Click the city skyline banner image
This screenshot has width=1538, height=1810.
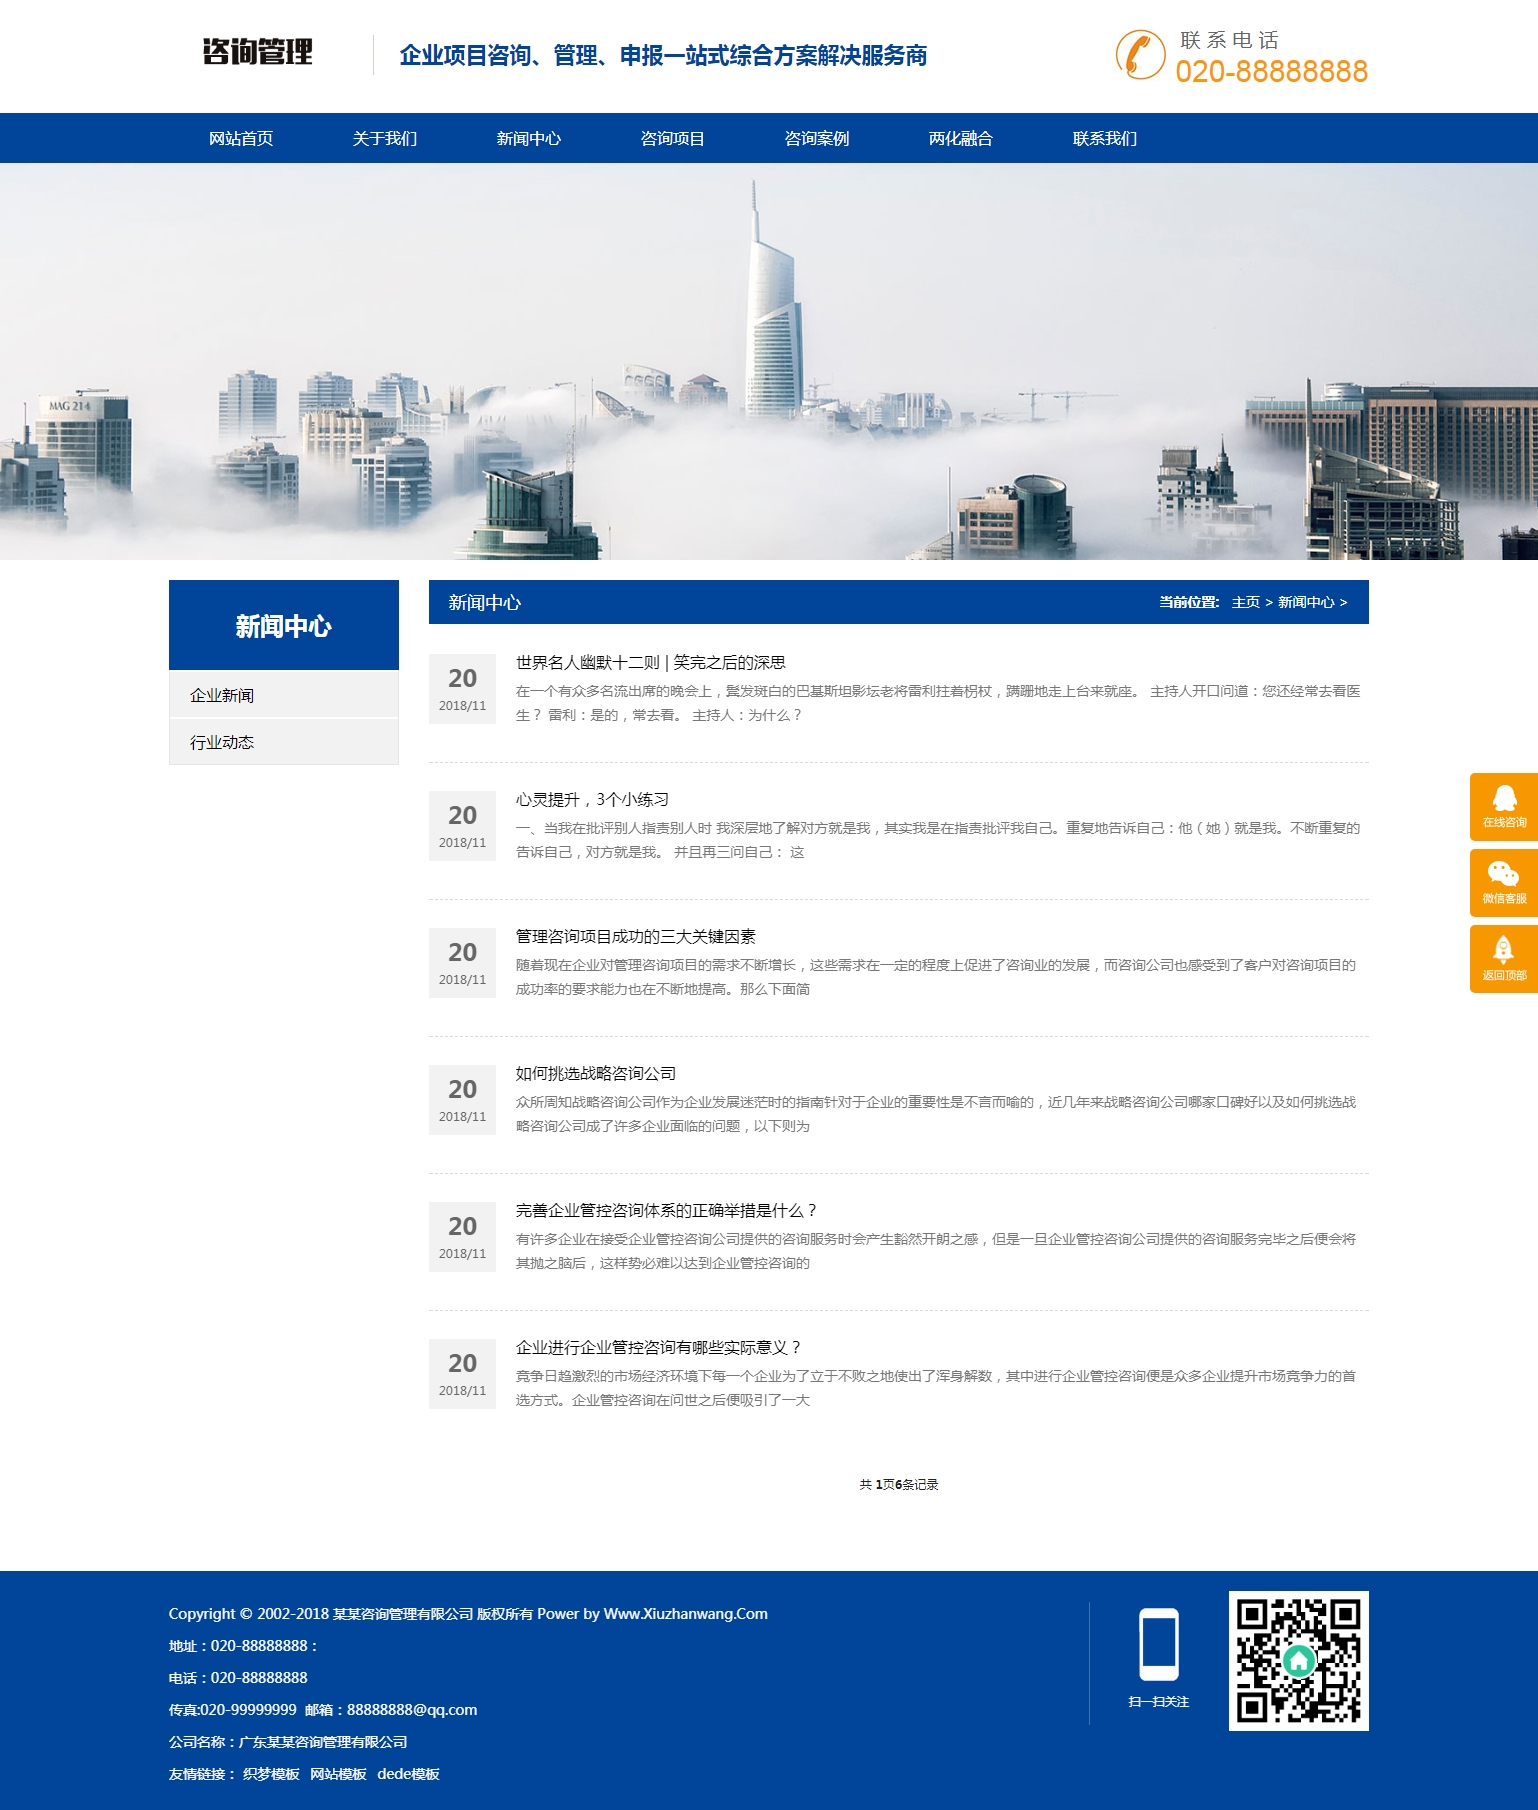pyautogui.click(x=768, y=361)
